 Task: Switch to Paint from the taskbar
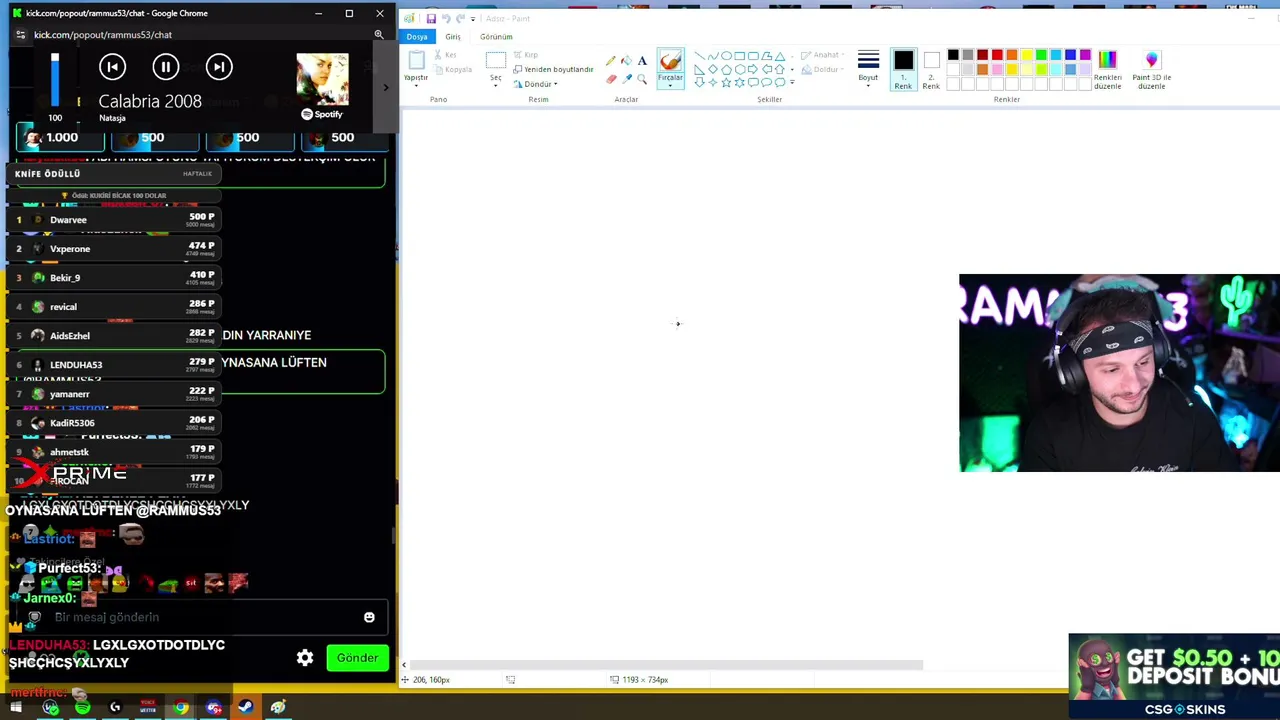pyautogui.click(x=278, y=708)
